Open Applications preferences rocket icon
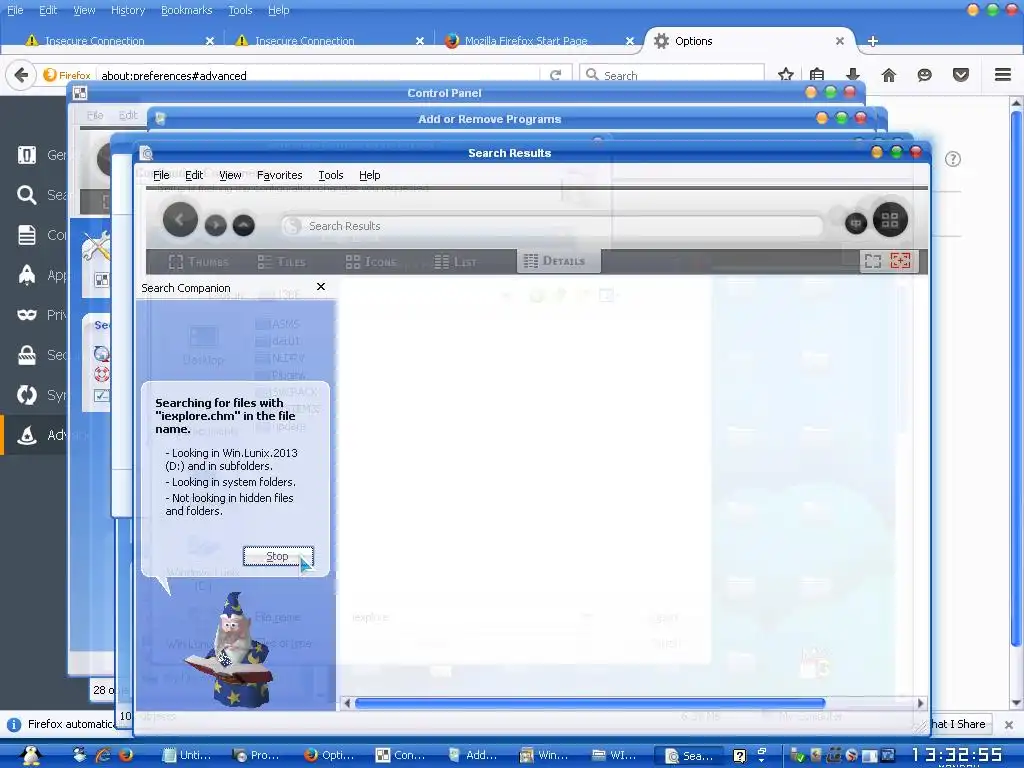Screen dimensions: 1024x768 (x=27, y=275)
